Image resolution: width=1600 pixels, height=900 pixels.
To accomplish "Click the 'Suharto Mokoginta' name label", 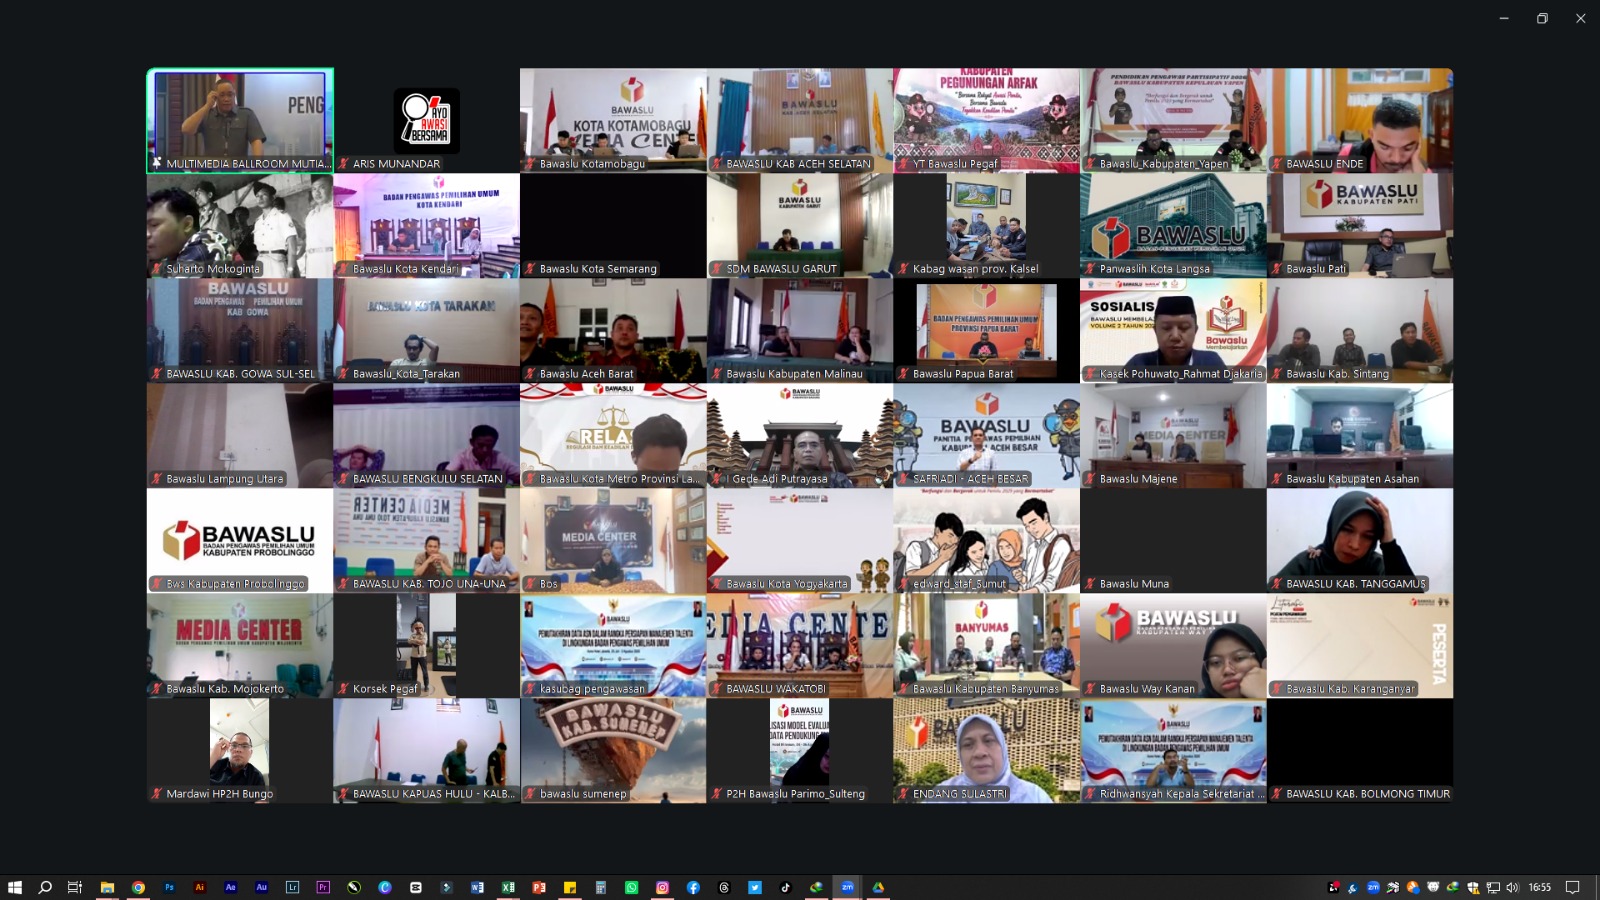I will pyautogui.click(x=213, y=269).
